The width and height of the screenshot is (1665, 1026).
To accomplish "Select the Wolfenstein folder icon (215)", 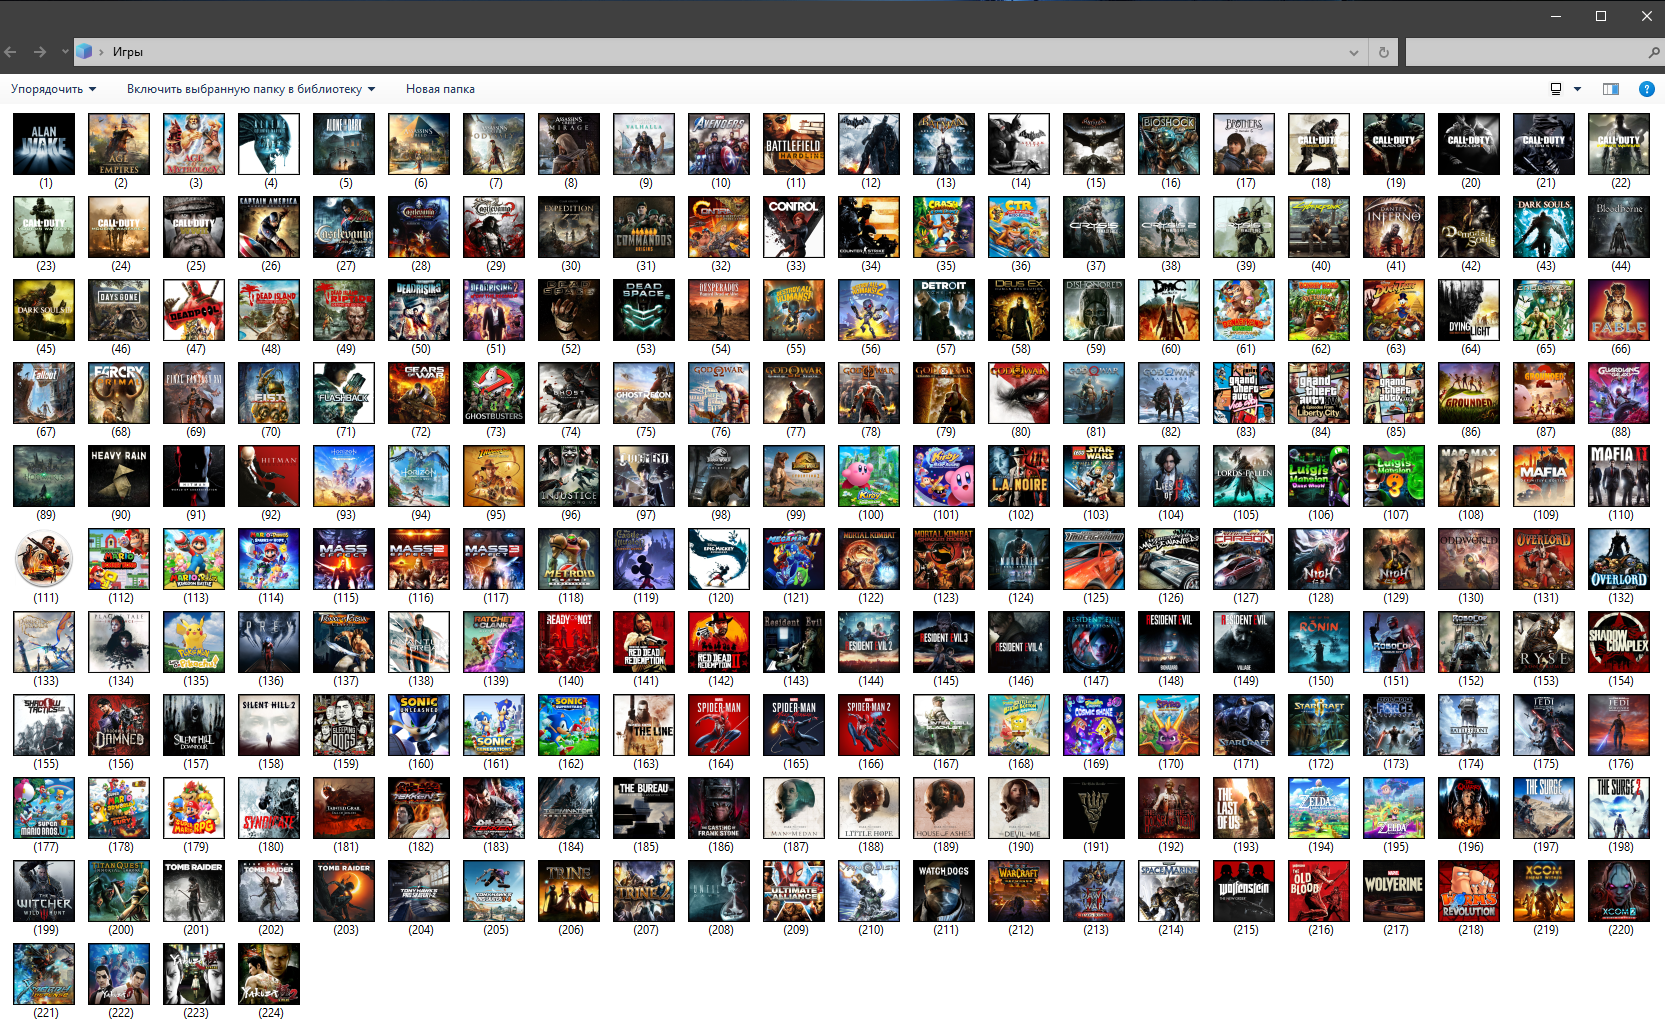I will (x=1244, y=891).
